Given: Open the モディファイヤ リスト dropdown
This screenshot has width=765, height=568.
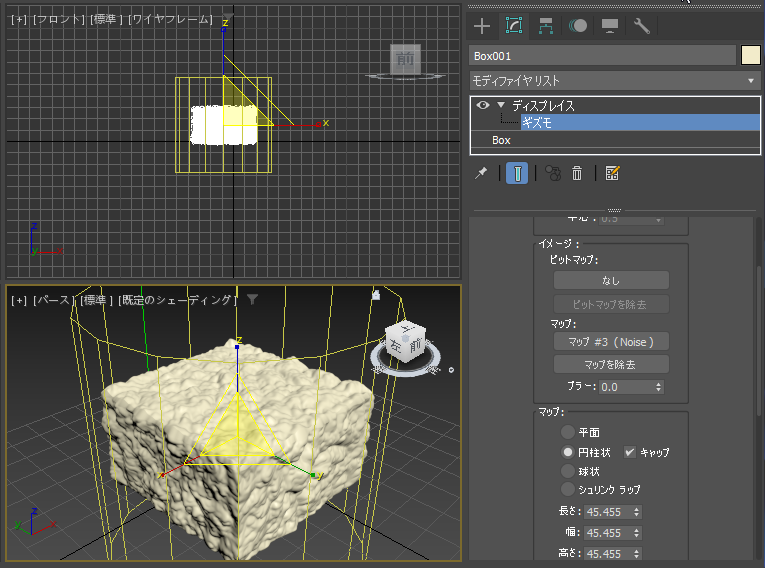Looking at the screenshot, I should [x=615, y=81].
